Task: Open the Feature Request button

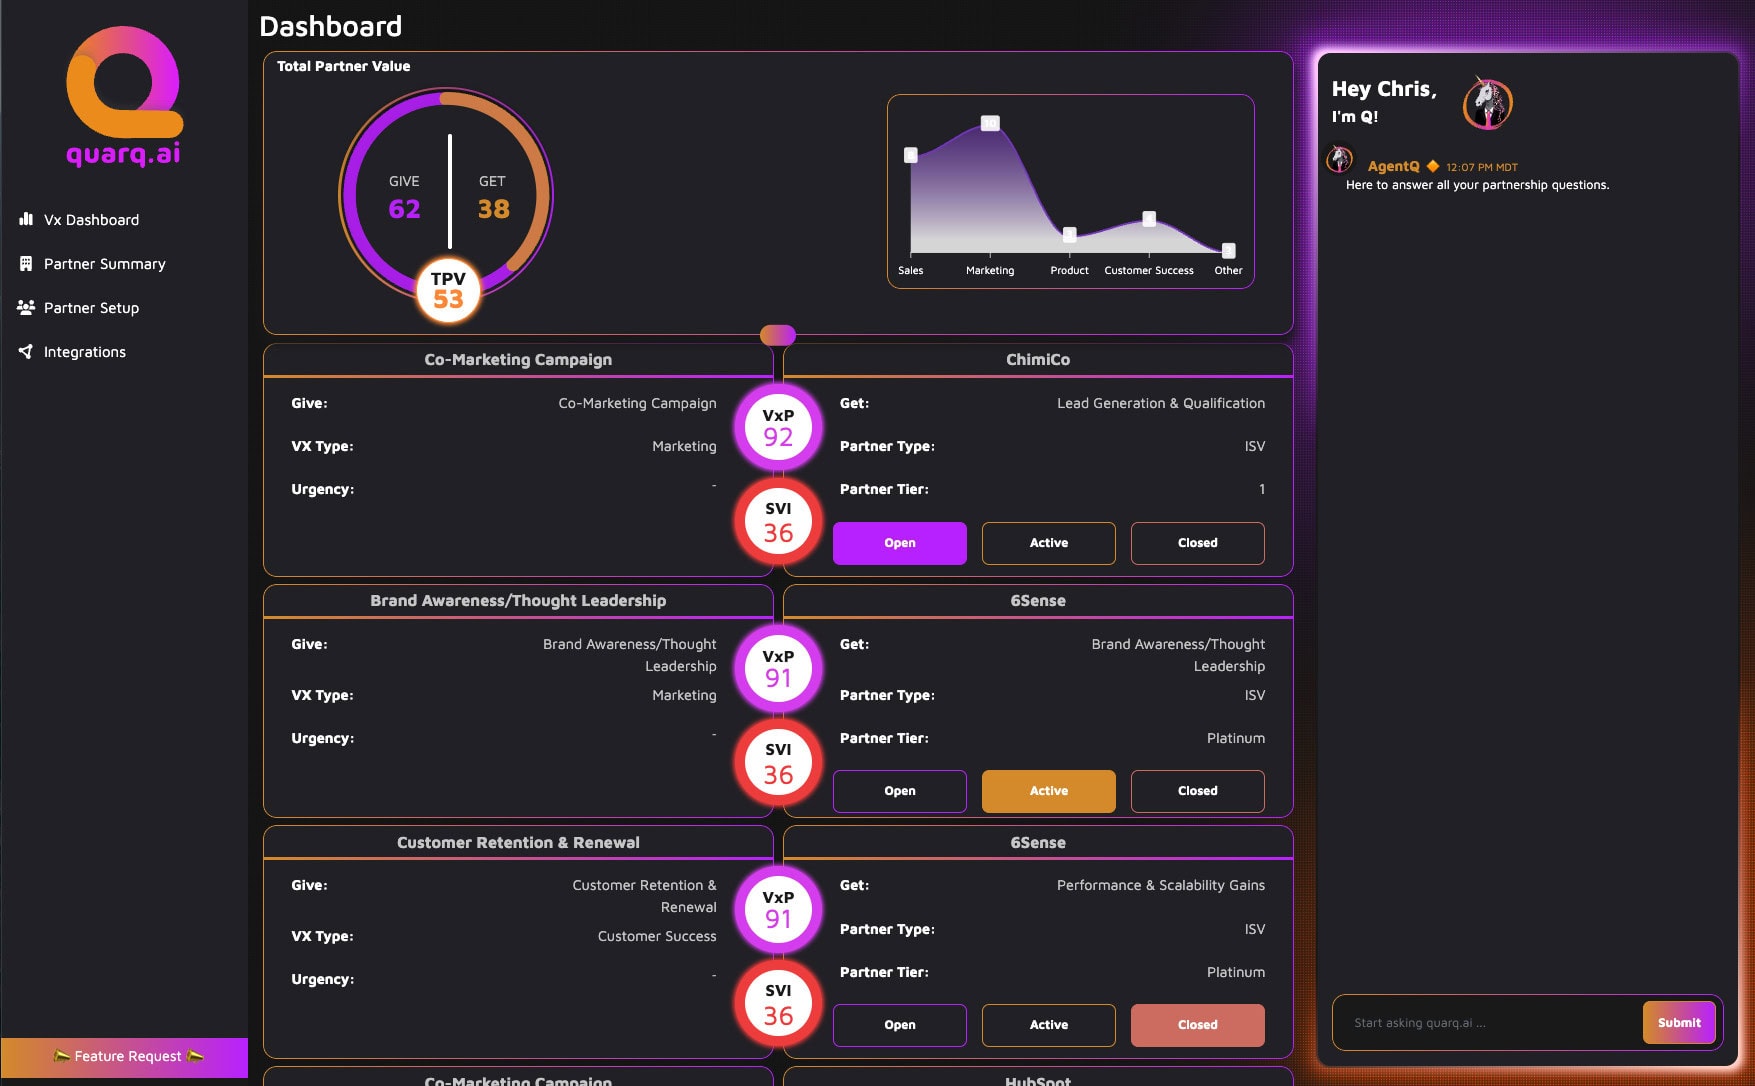Action: point(124,1056)
